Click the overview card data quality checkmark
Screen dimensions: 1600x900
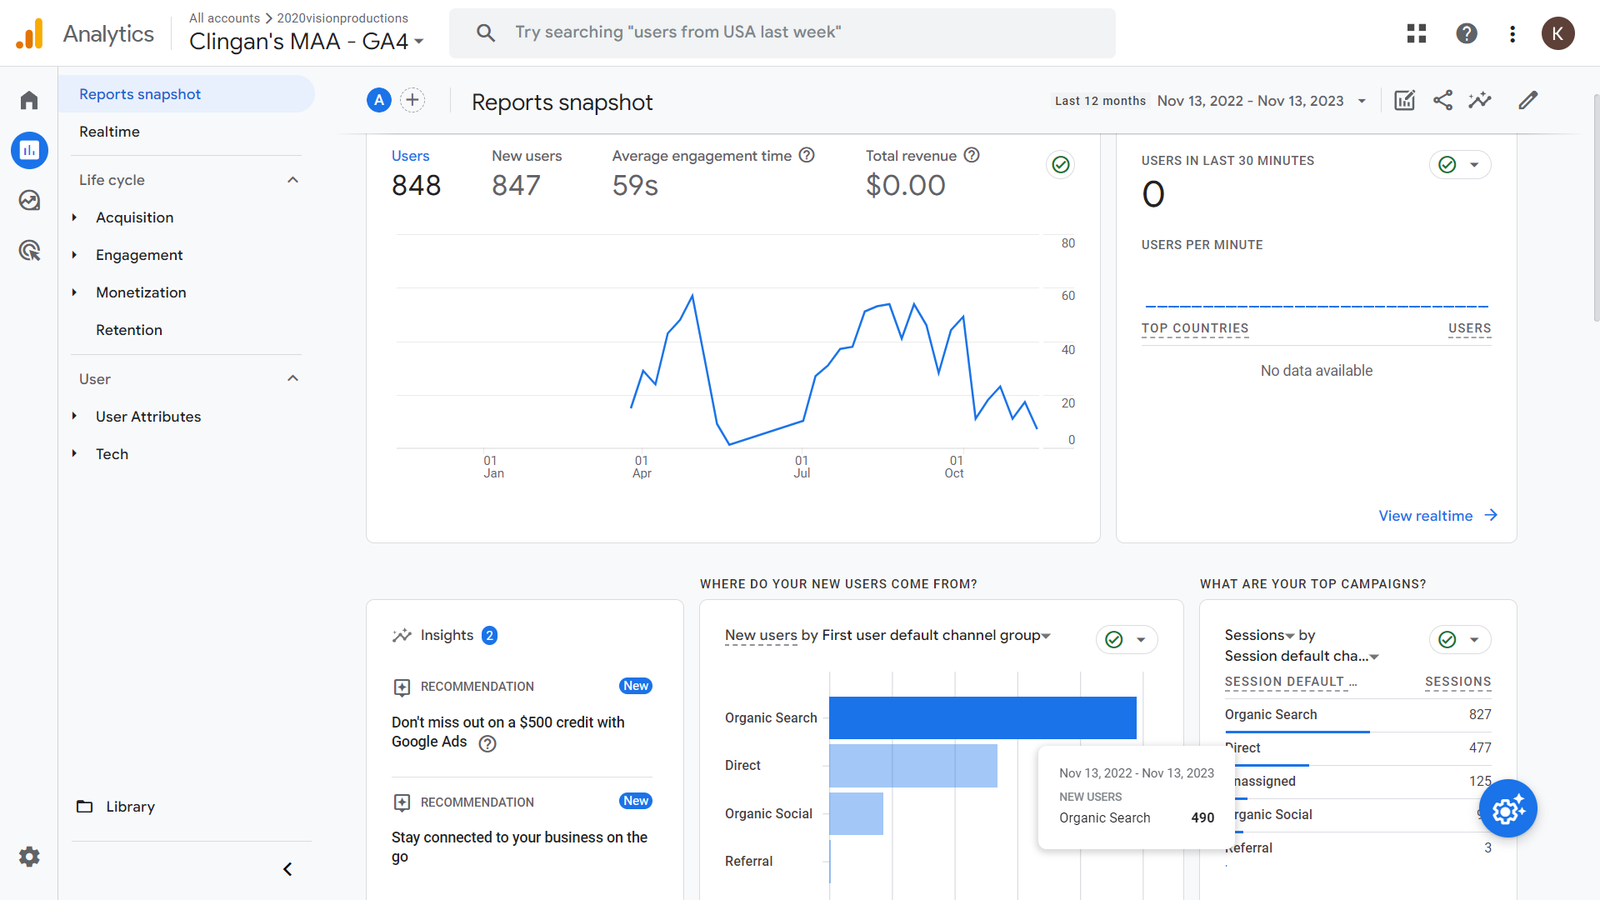point(1061,164)
